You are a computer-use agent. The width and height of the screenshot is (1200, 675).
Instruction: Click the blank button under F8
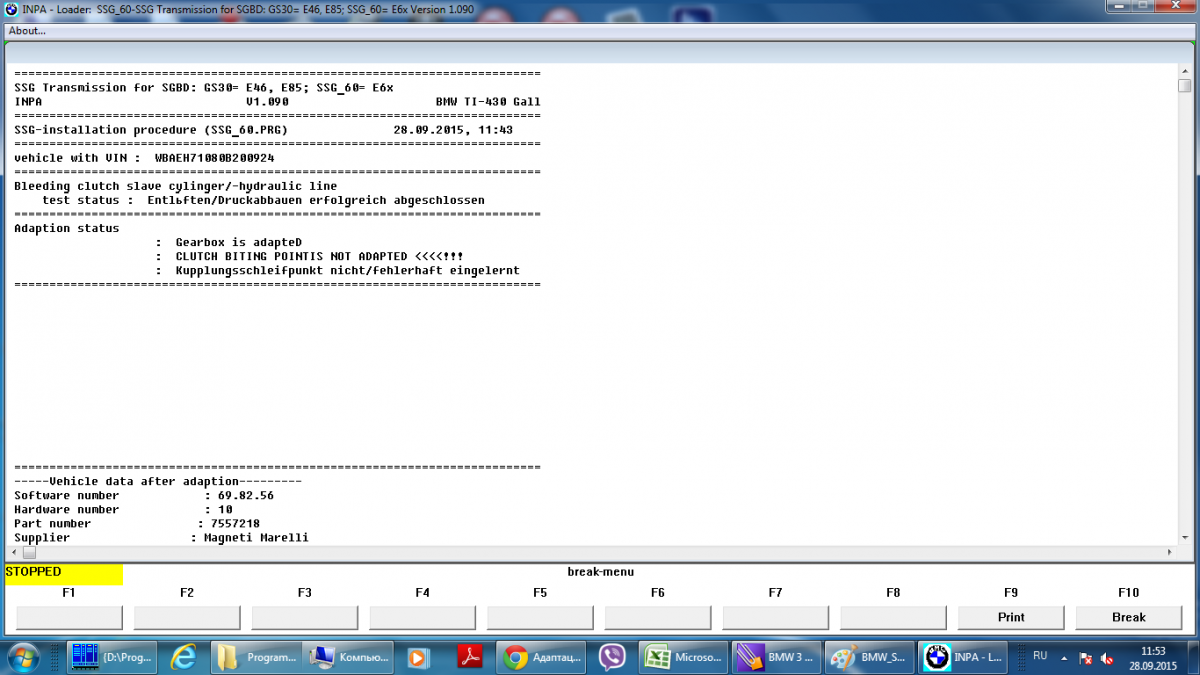(x=893, y=617)
